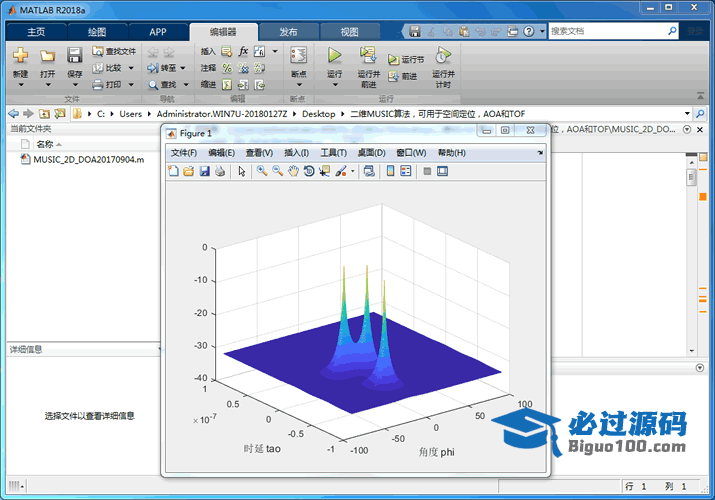715x500 pixels.
Task: Switch to the APP ribbon tab
Action: 158,32
